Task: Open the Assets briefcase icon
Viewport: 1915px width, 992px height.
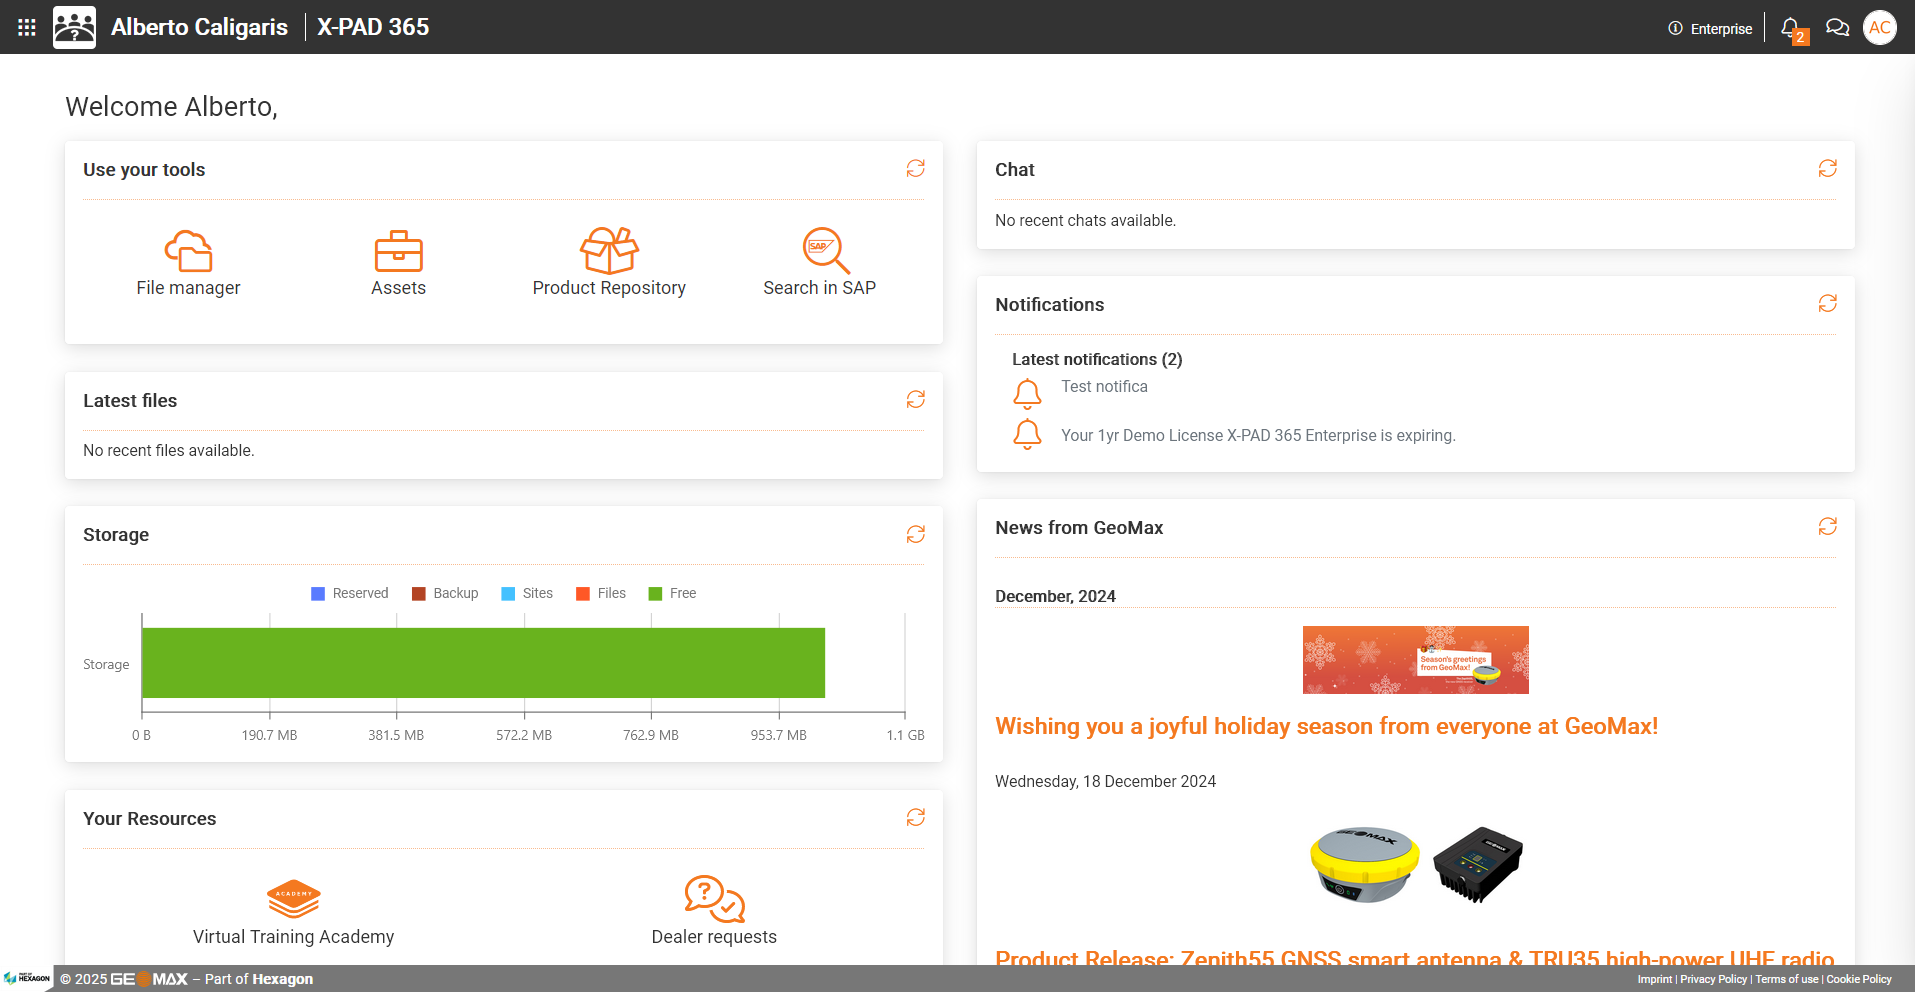Action: click(x=398, y=252)
